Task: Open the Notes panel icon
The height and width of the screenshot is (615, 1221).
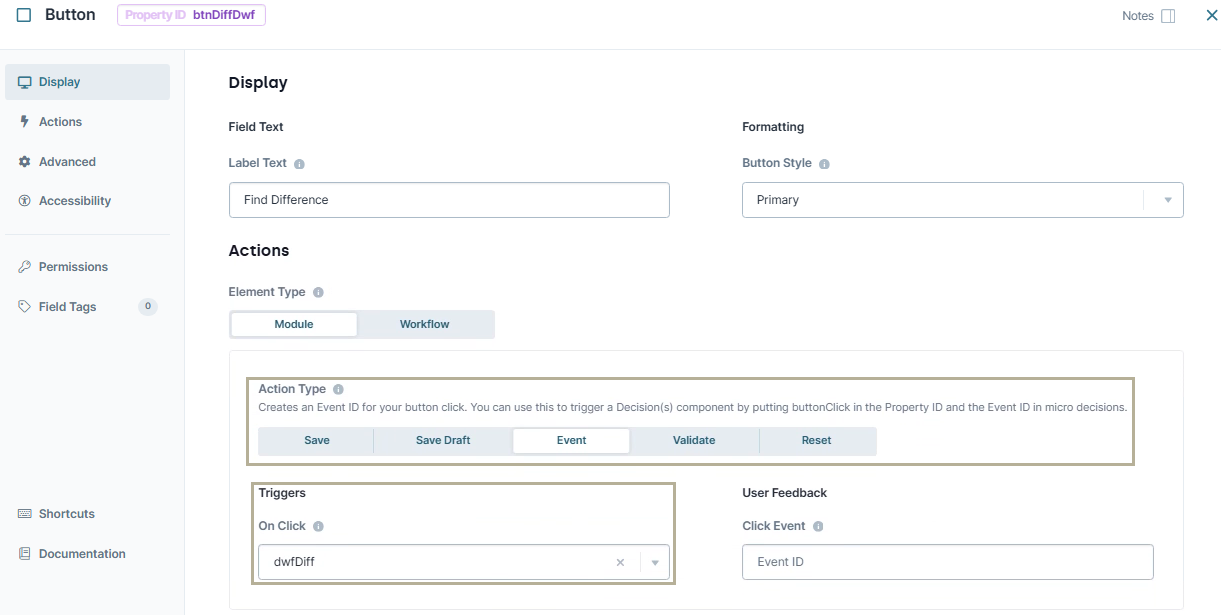Action: [x=1167, y=16]
